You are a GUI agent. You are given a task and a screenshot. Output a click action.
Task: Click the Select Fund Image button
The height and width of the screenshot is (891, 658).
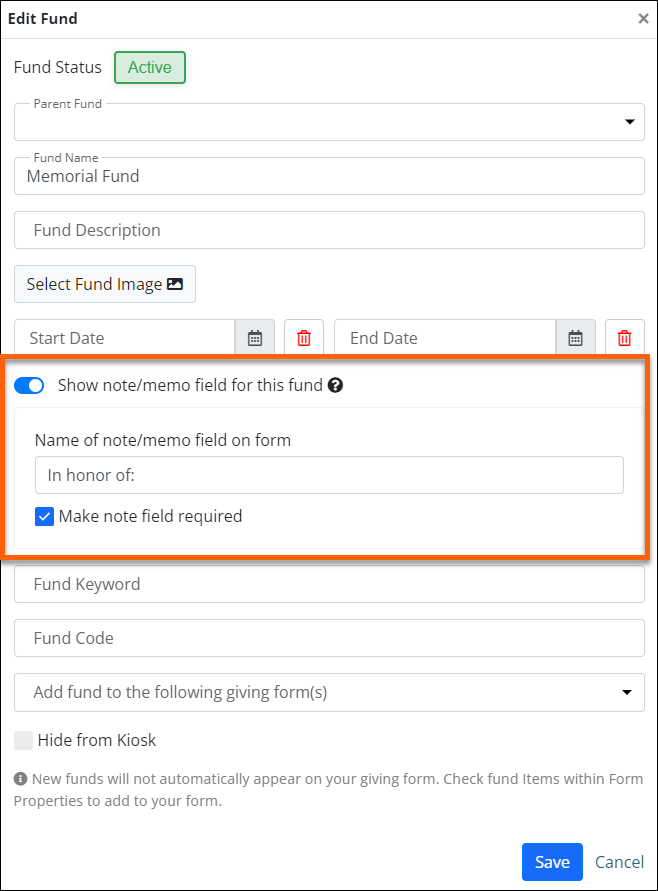click(x=105, y=284)
